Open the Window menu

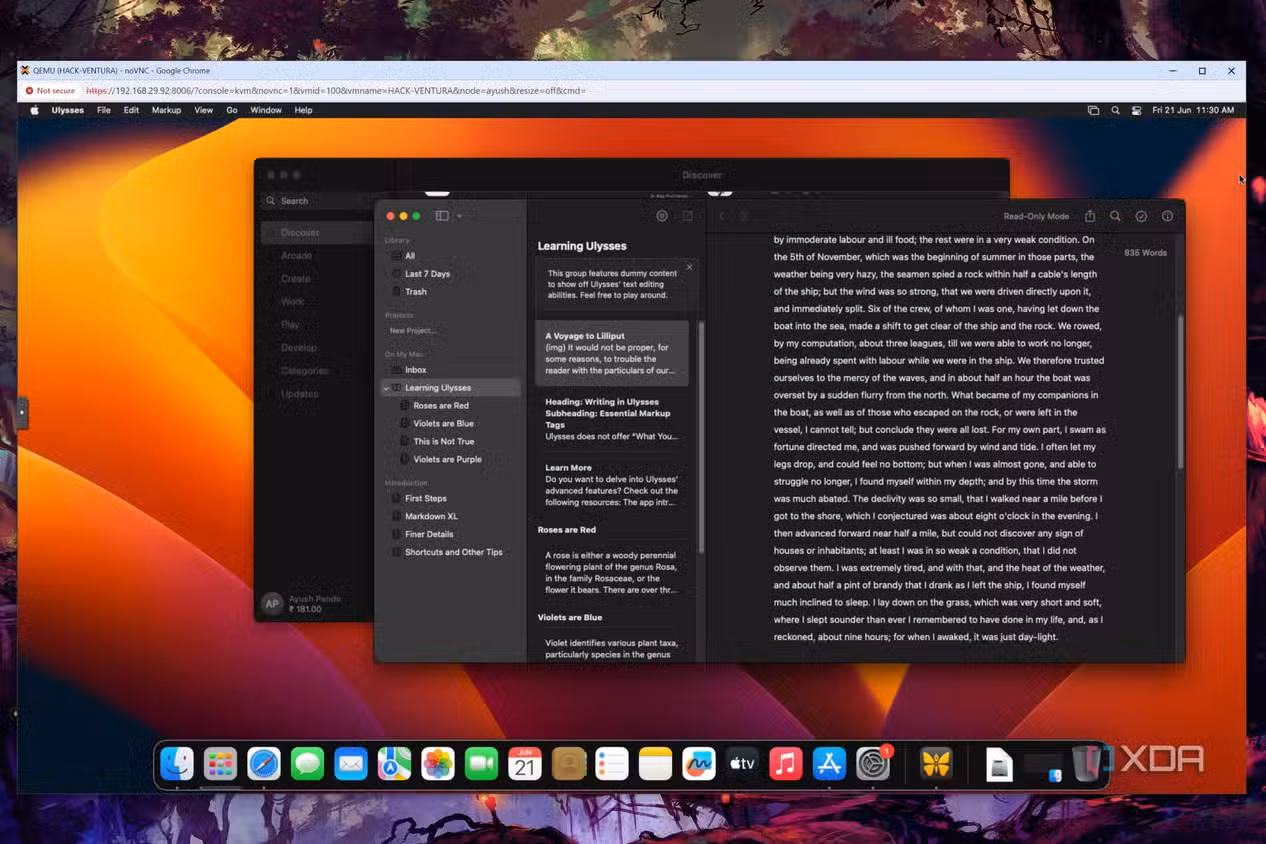(x=266, y=110)
